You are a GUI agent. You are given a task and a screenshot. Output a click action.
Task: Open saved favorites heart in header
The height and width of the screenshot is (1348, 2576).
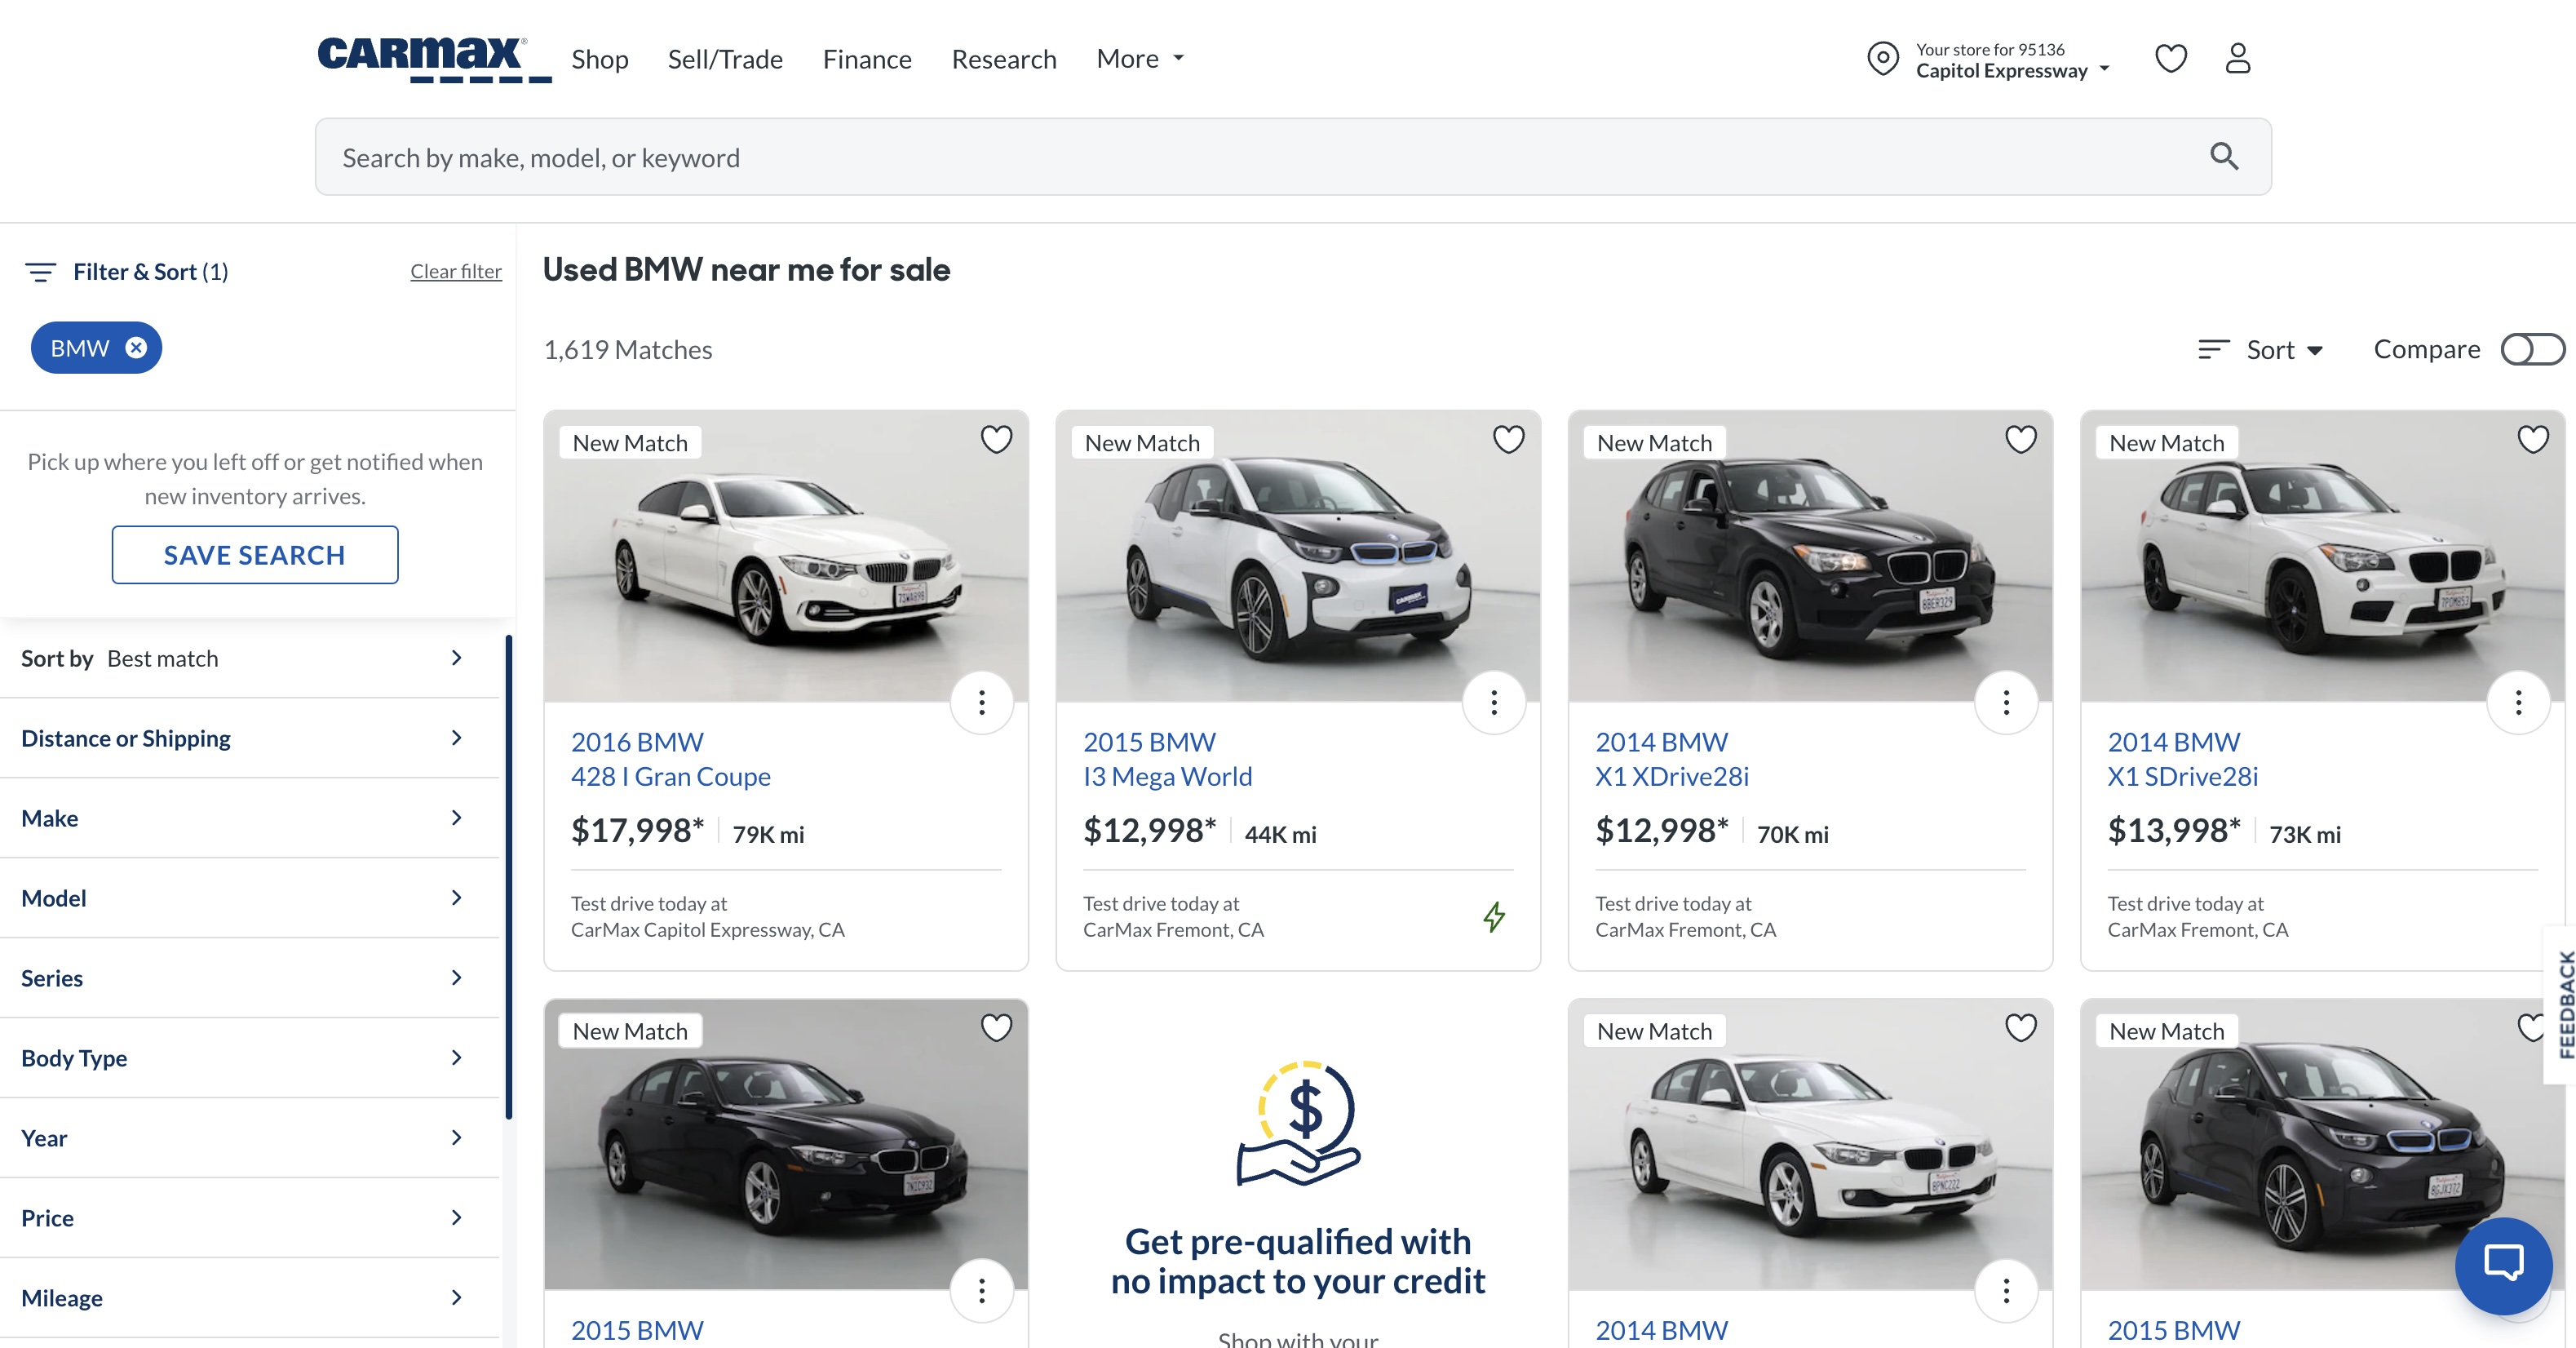[x=2170, y=58]
